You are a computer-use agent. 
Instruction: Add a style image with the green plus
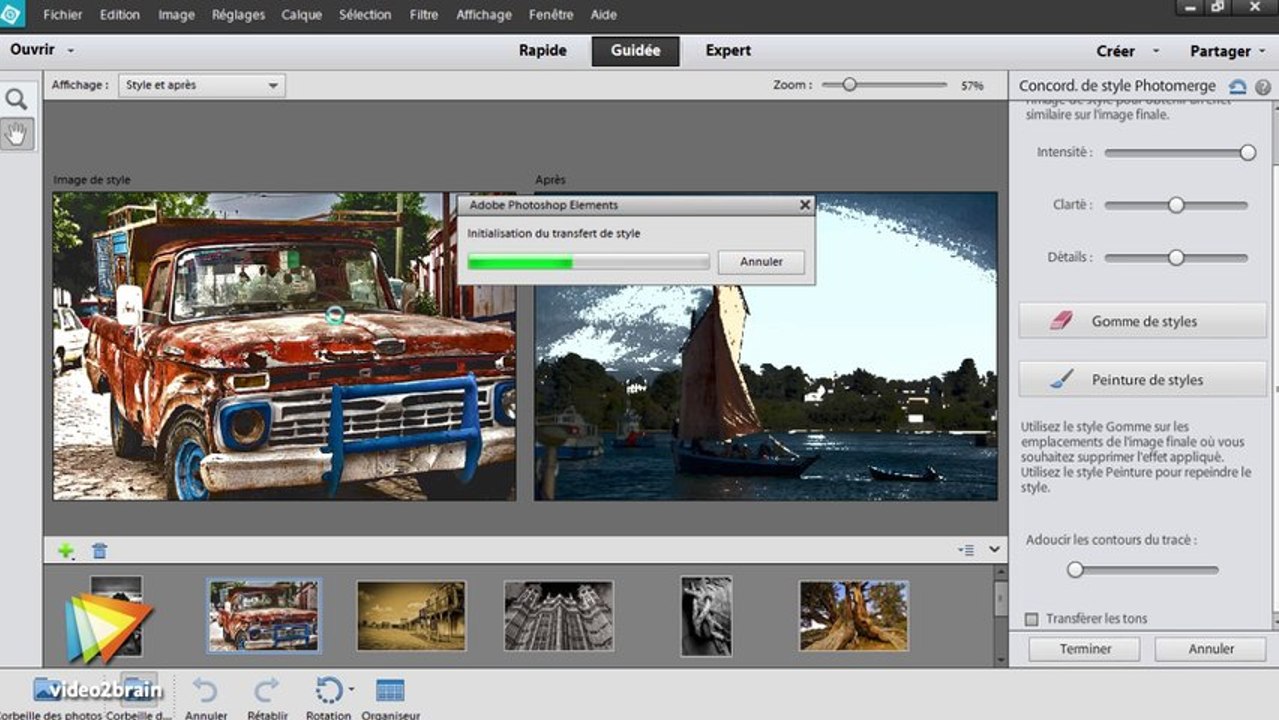point(66,550)
